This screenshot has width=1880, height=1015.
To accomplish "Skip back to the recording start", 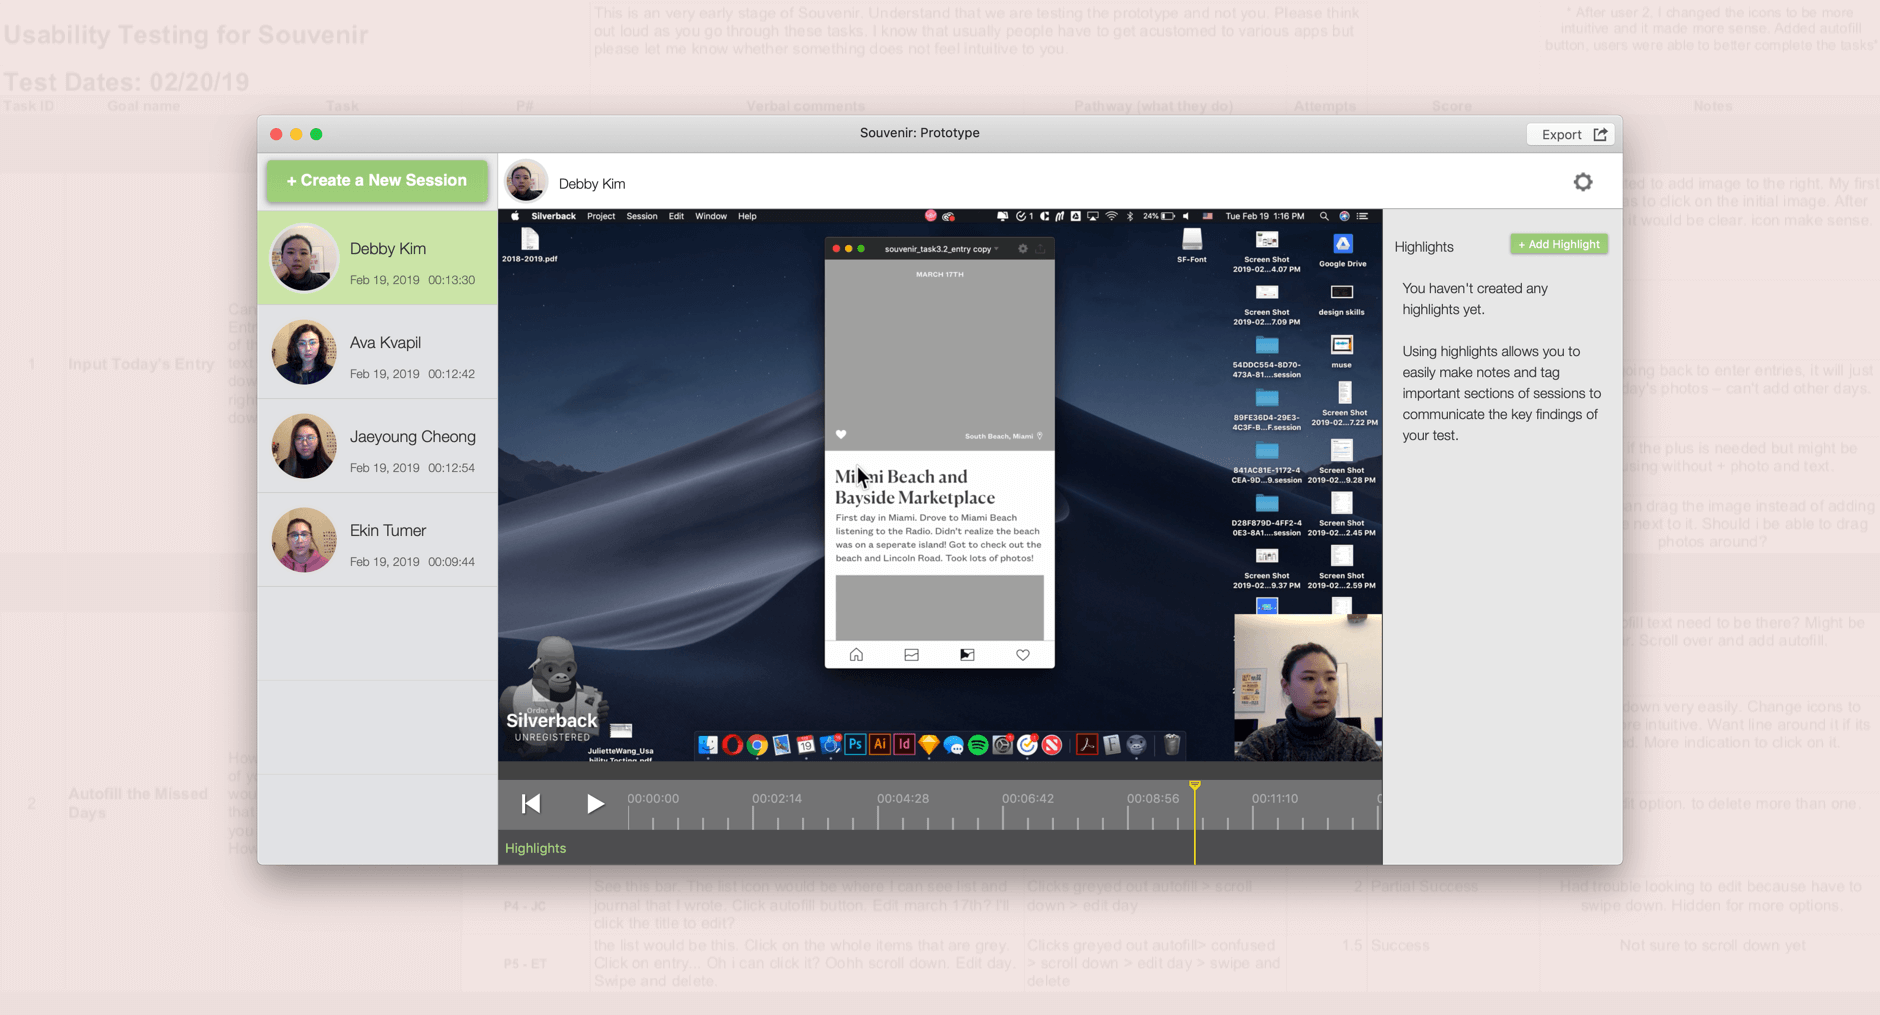I will point(531,804).
